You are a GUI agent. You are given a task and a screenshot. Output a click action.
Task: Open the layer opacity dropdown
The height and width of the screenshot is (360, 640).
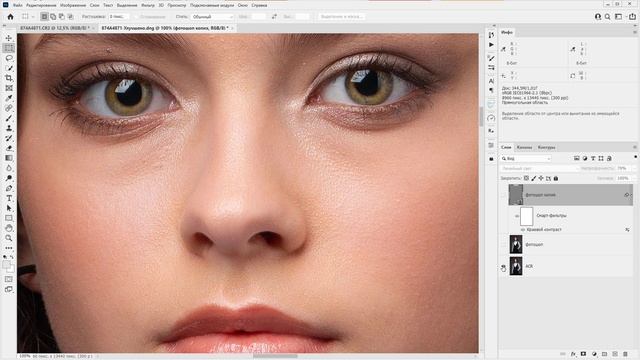click(633, 168)
